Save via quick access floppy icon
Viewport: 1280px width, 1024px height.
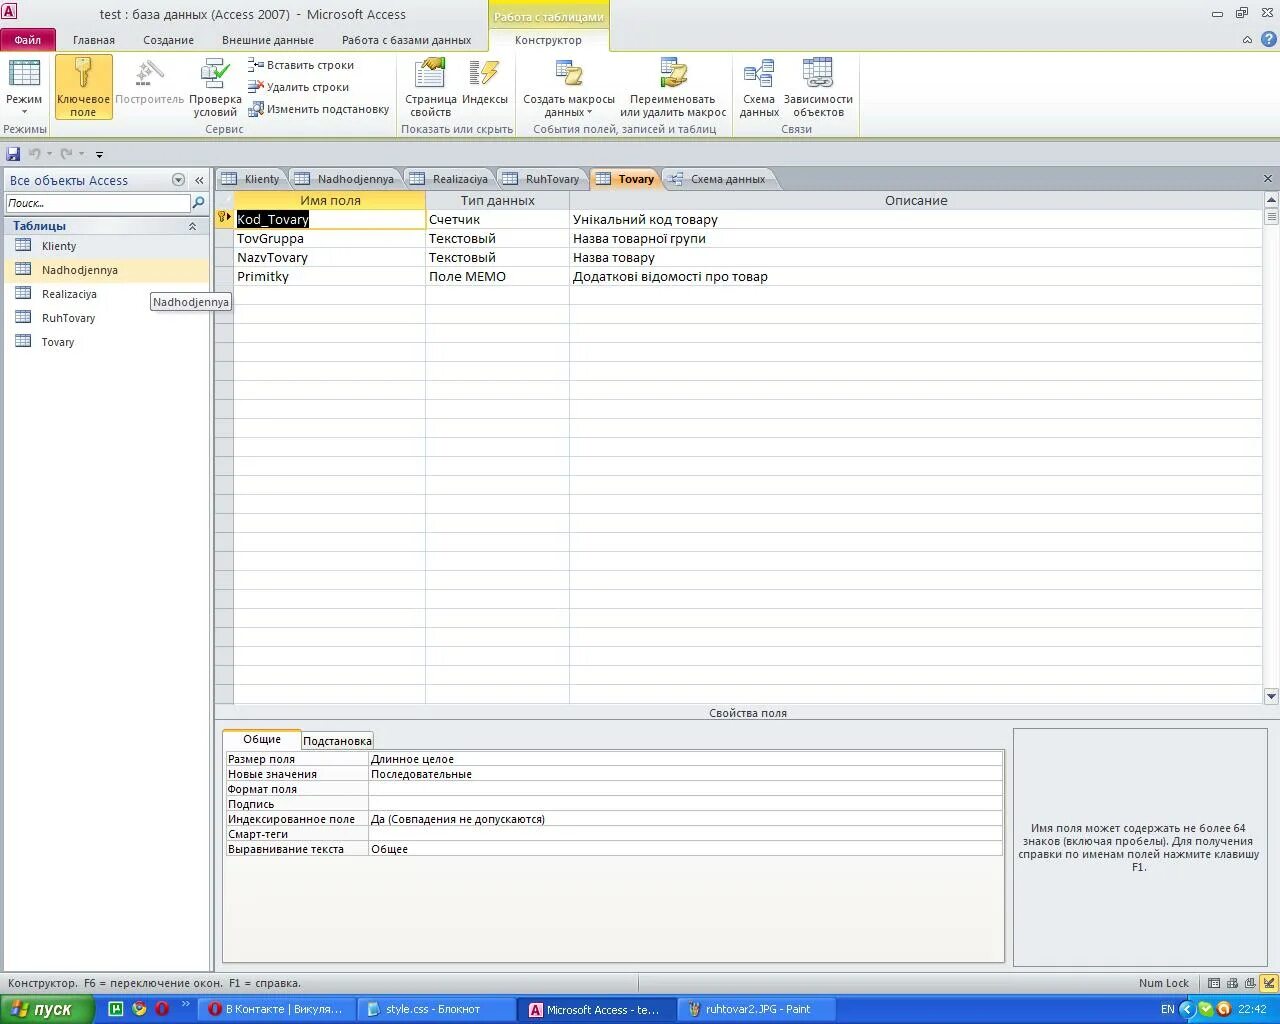(13, 154)
